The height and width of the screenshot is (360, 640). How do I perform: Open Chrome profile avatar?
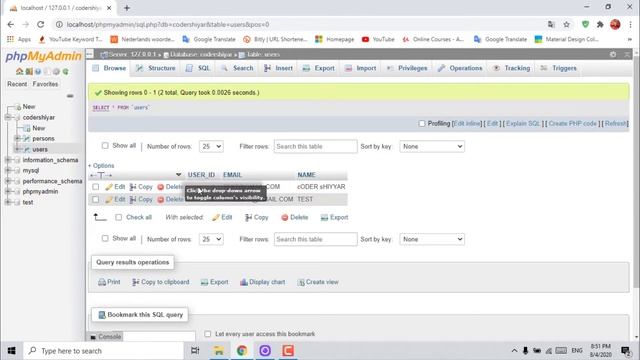[615, 24]
